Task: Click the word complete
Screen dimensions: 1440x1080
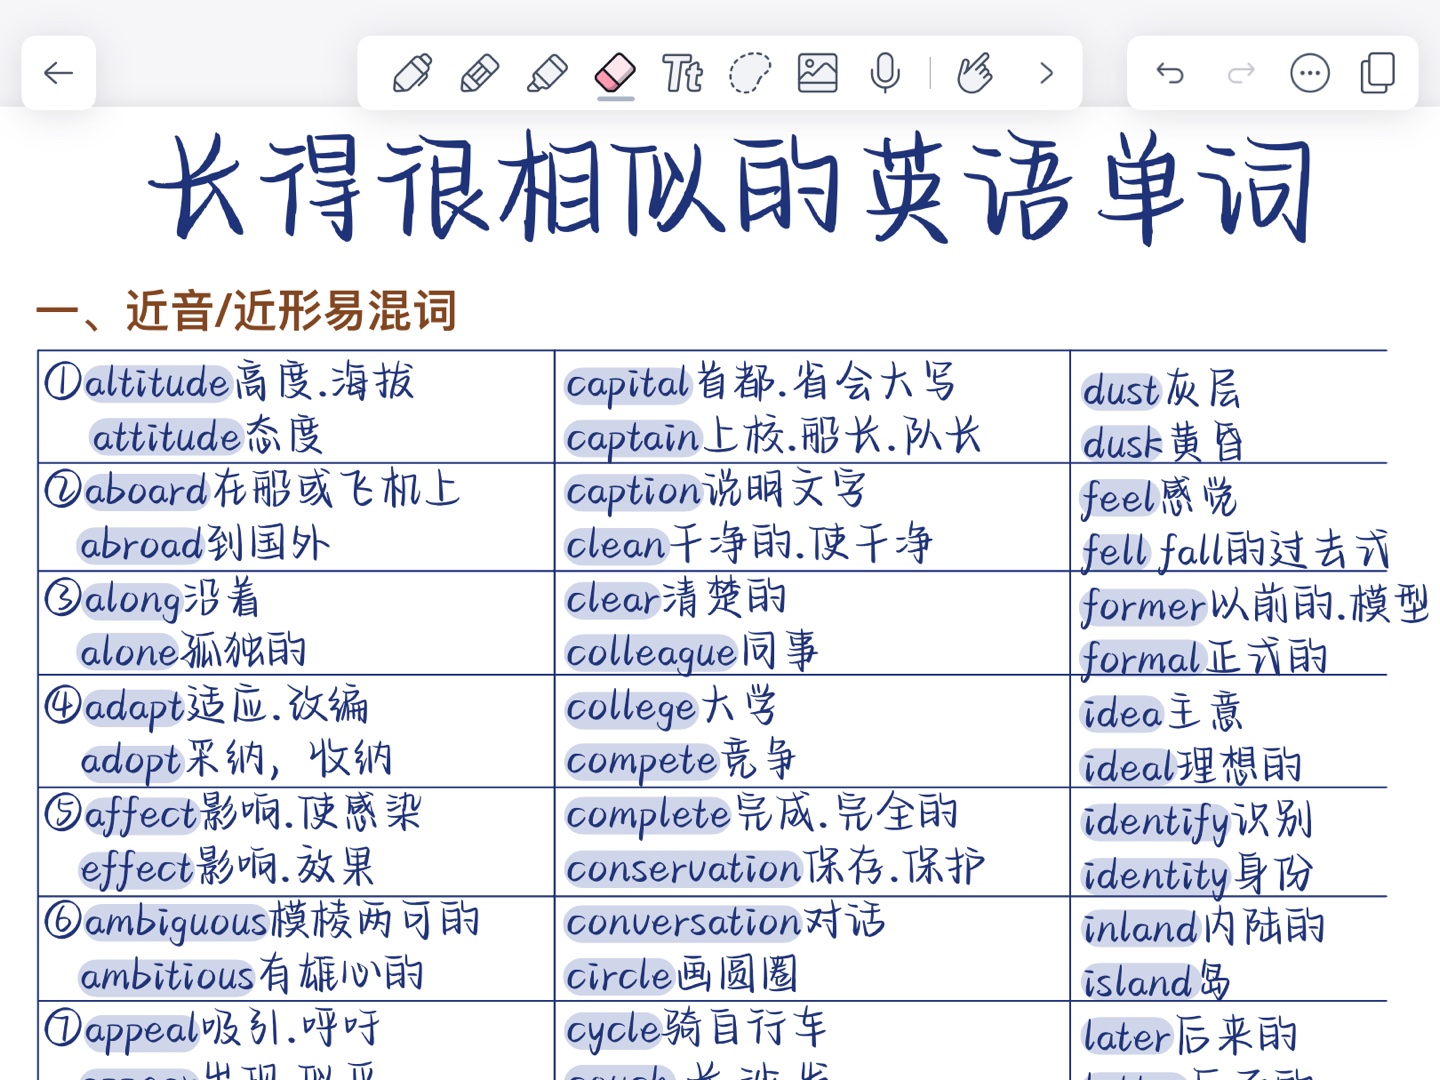Action: (x=649, y=817)
